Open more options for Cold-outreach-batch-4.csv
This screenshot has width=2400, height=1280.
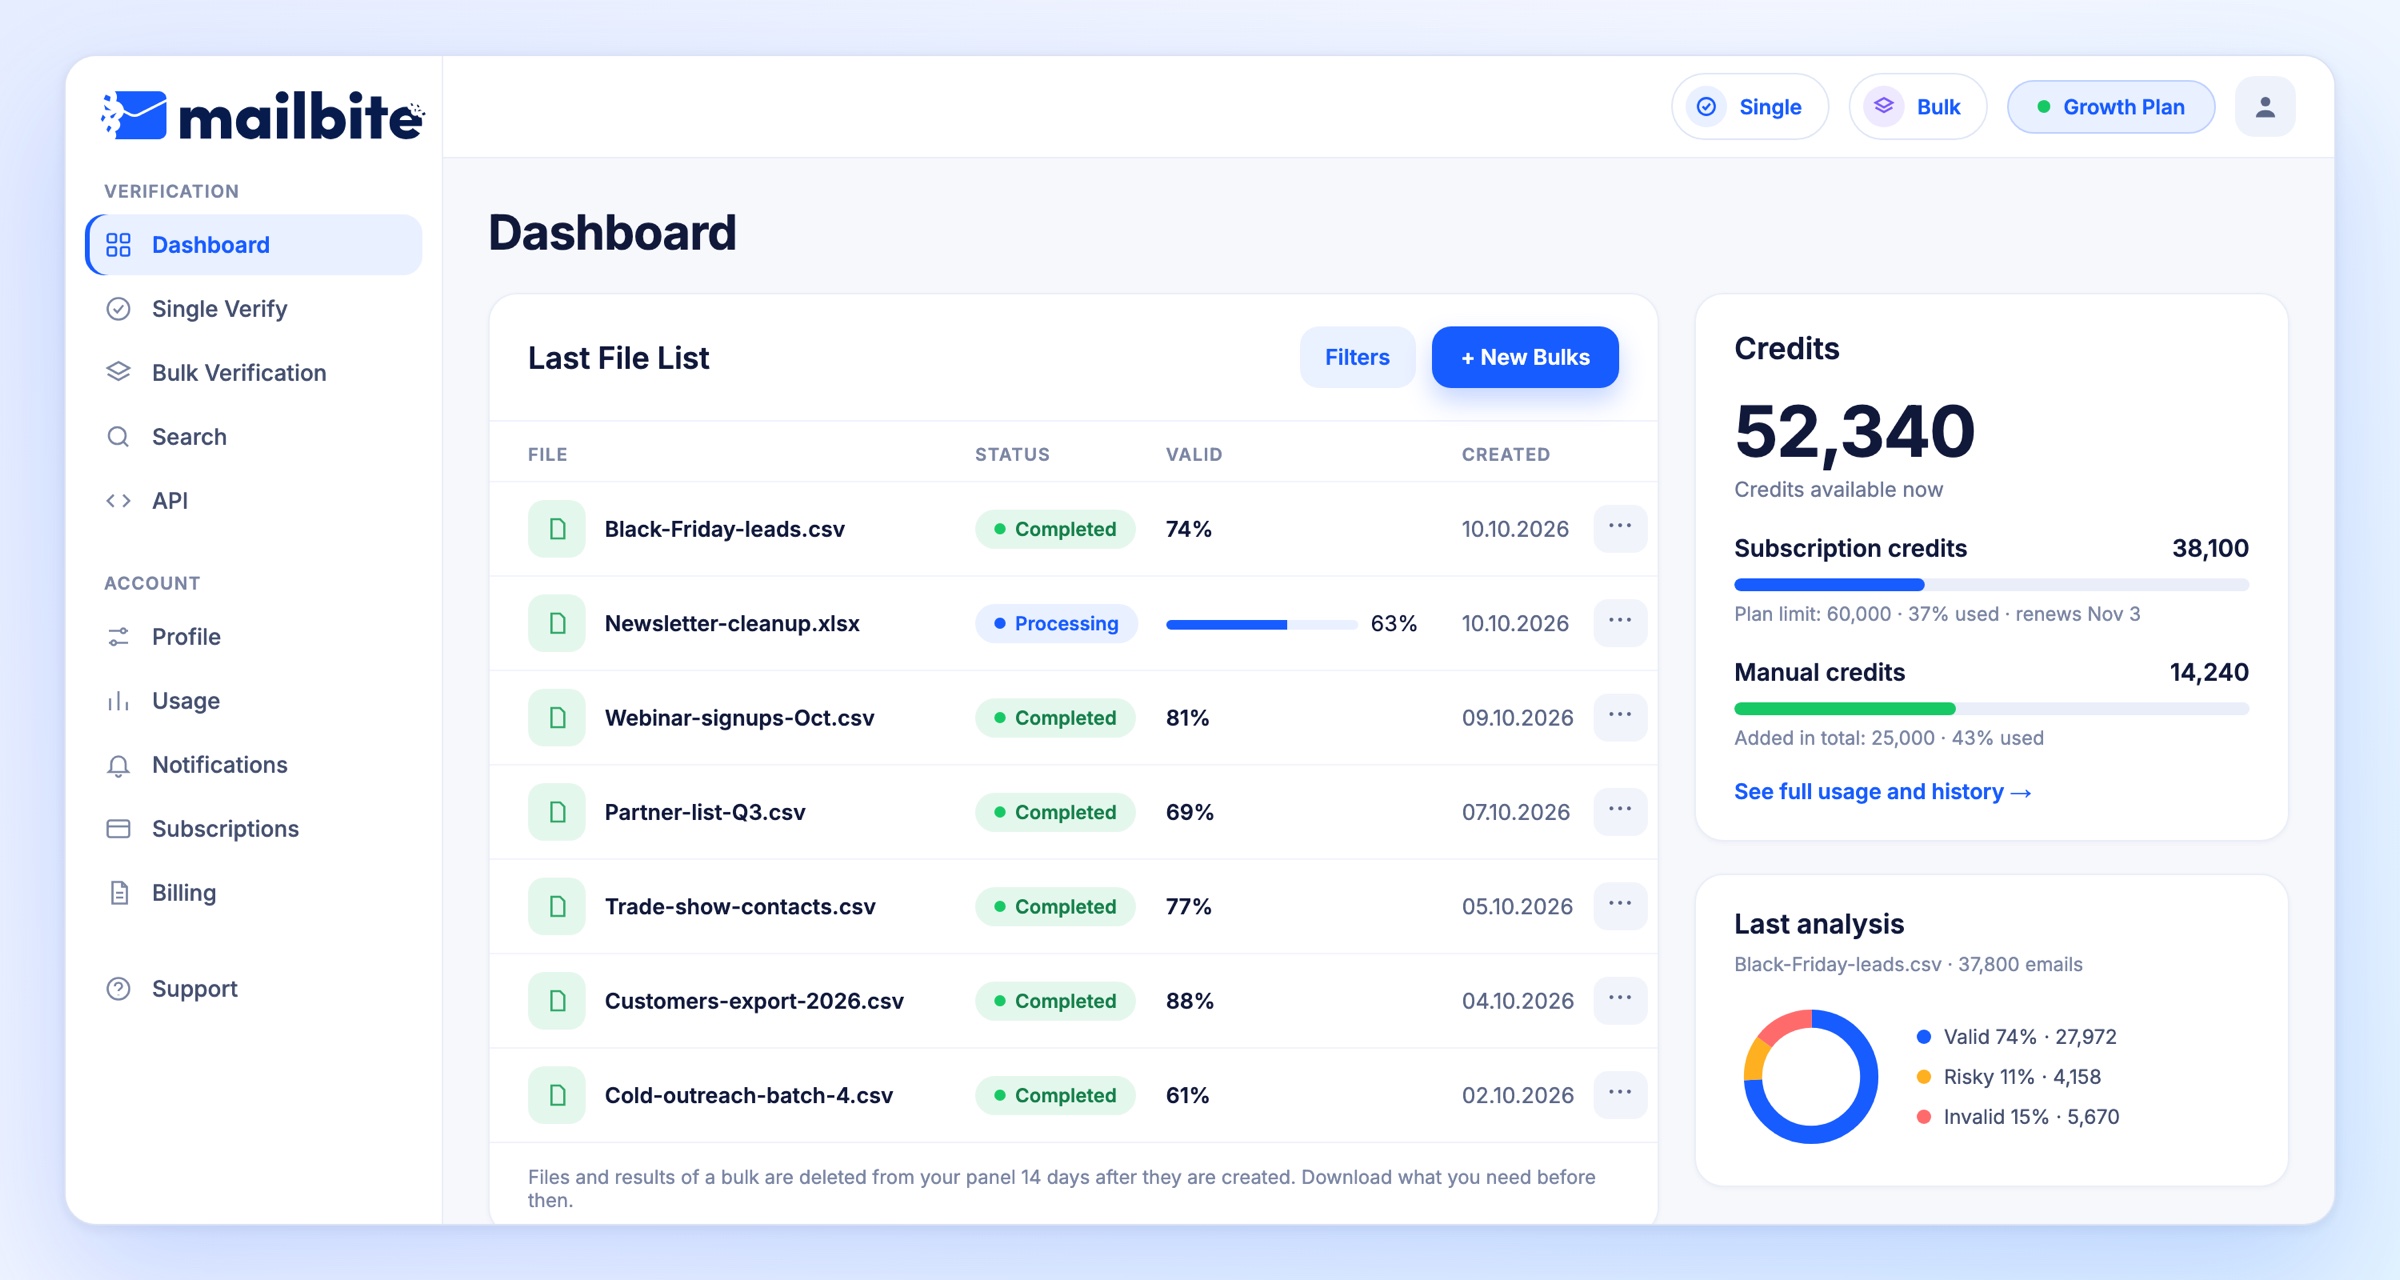click(1620, 1093)
